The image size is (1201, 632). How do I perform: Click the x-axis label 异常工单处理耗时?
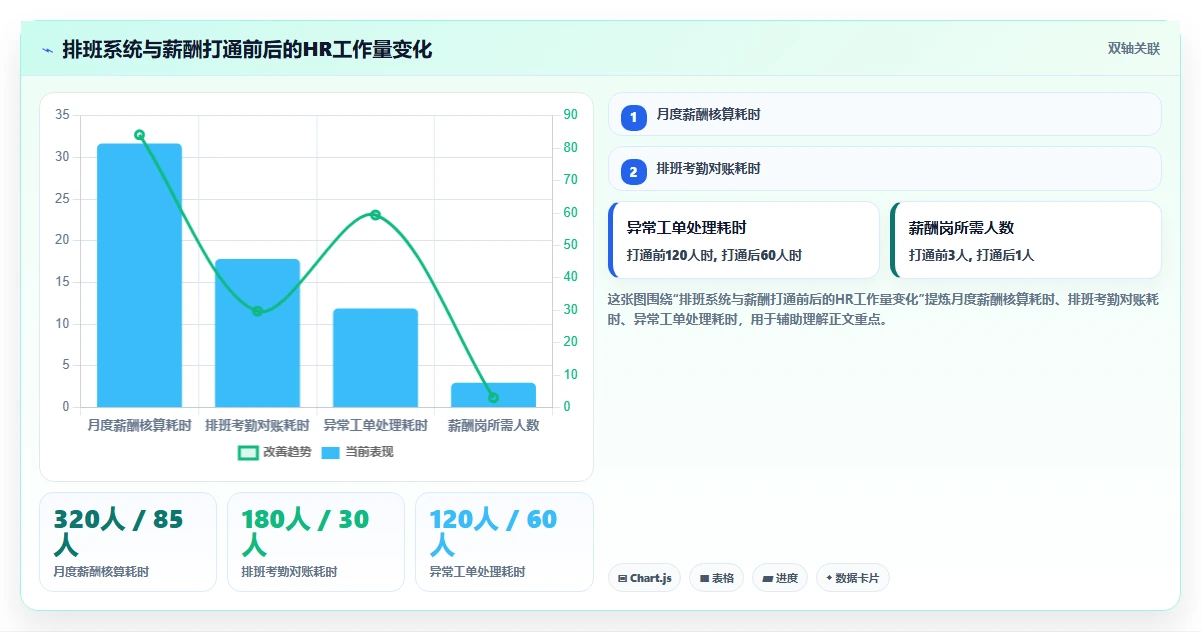[x=375, y=425]
